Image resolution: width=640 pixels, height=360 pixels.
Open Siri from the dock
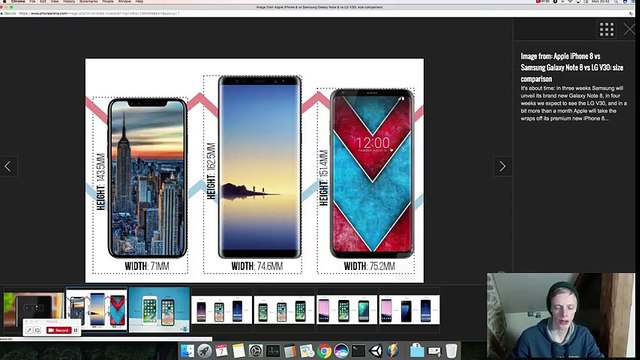[x=341, y=351]
